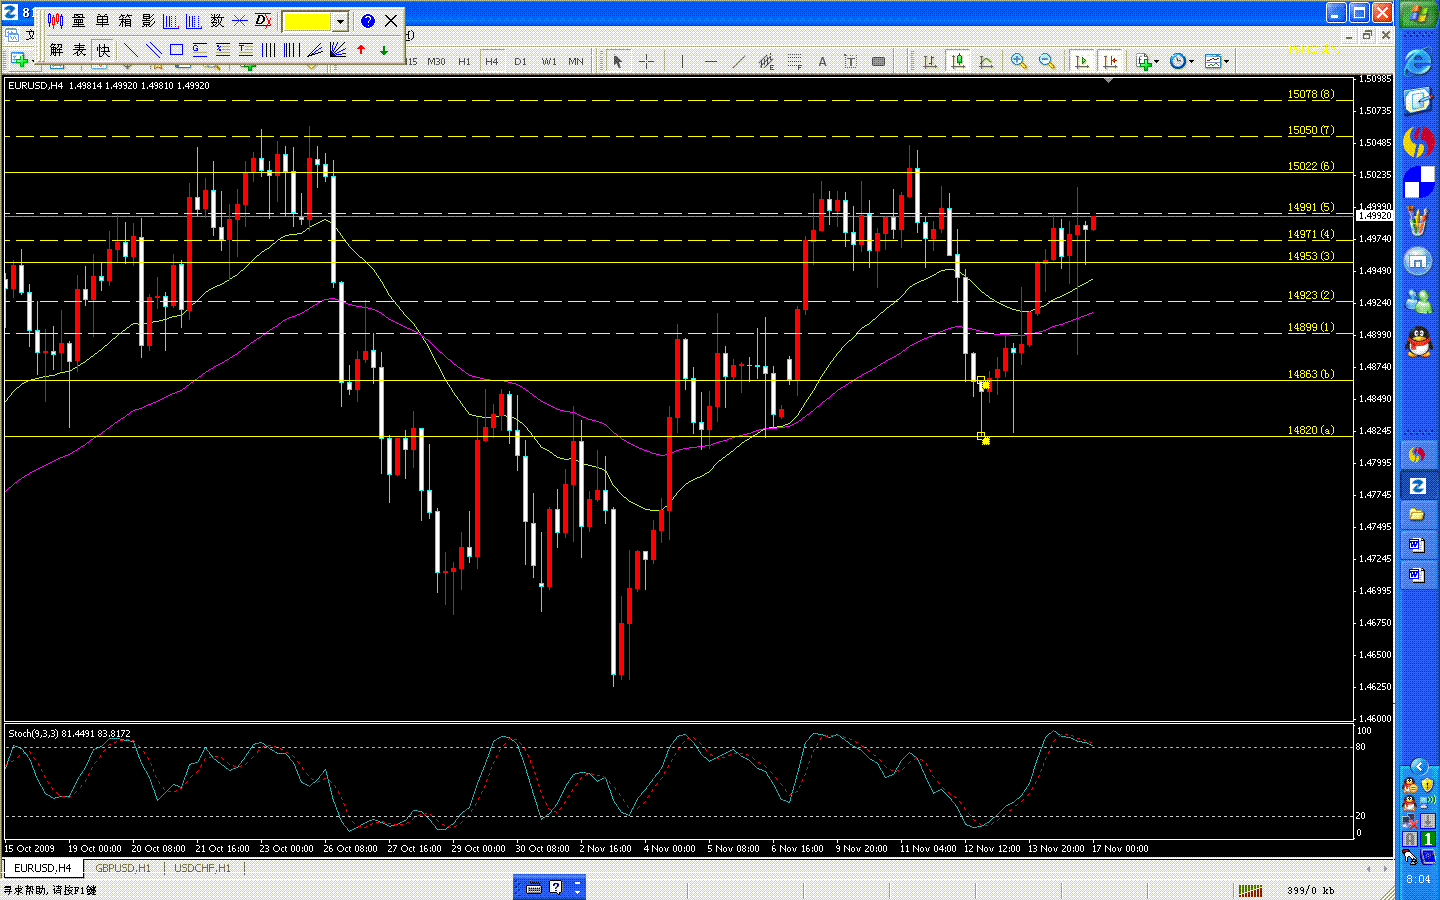Open the indicators list dropdown
Image resolution: width=1440 pixels, height=900 pixels.
click(x=1148, y=62)
